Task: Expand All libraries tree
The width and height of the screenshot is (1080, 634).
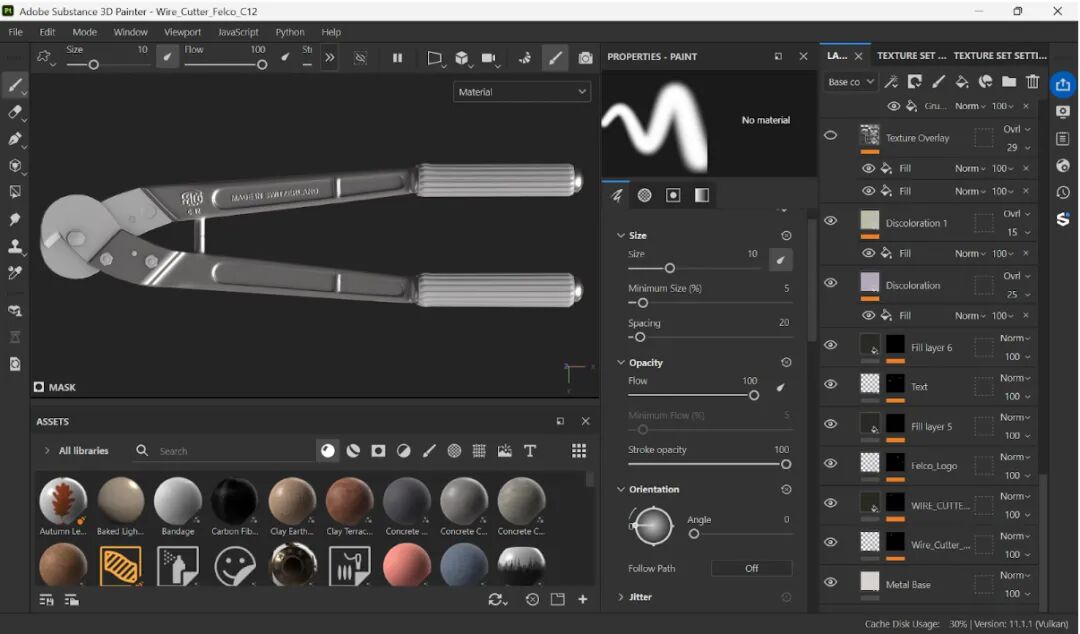Action: click(x=47, y=451)
